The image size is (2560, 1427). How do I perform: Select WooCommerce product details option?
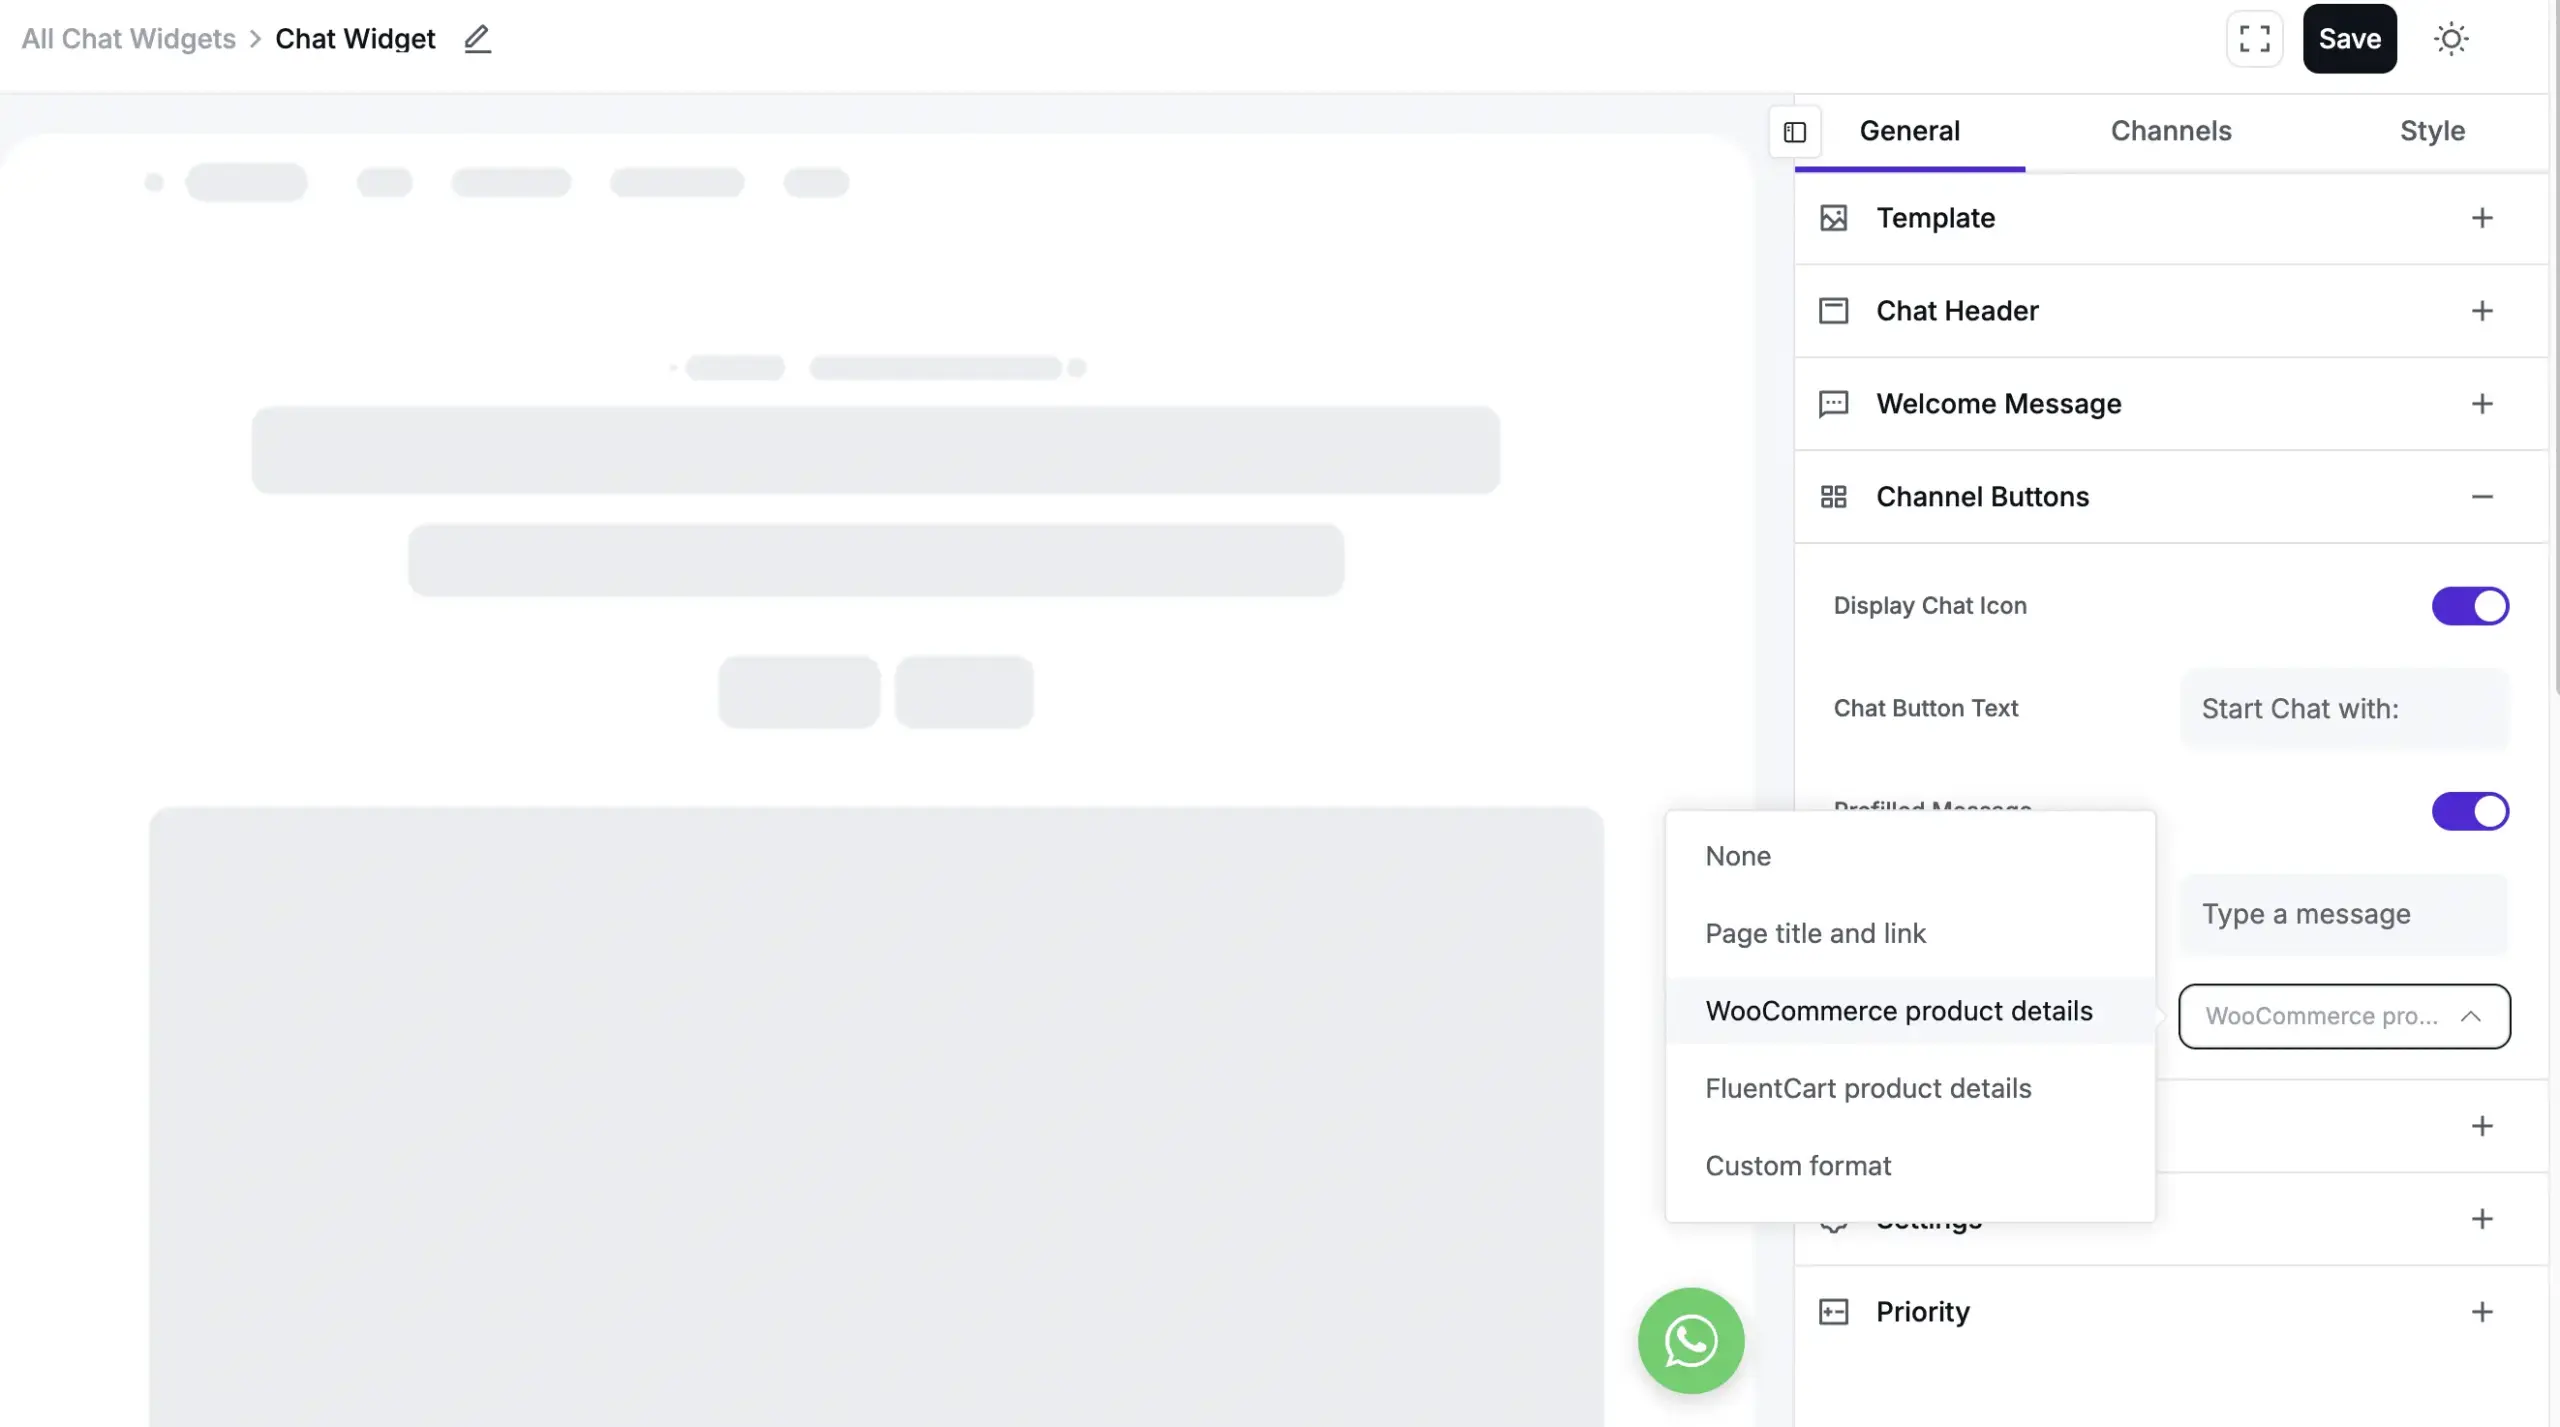[1910, 1011]
